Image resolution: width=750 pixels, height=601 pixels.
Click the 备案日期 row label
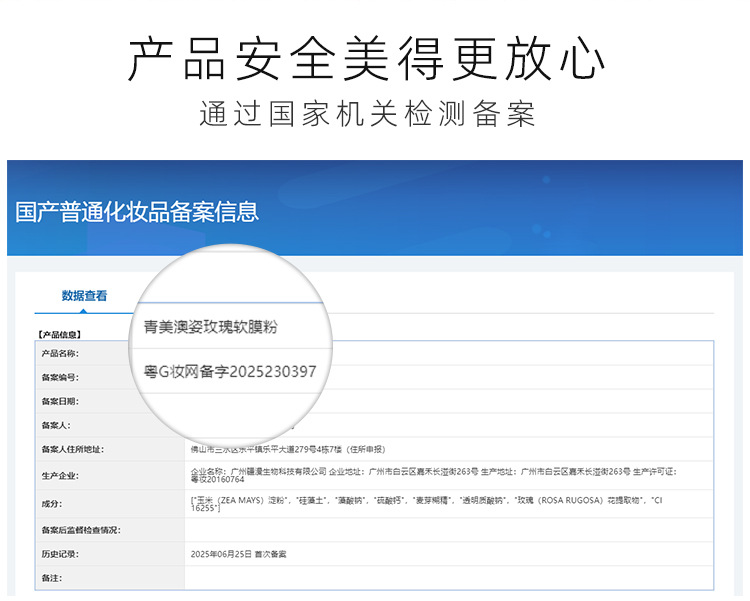[x=60, y=401]
